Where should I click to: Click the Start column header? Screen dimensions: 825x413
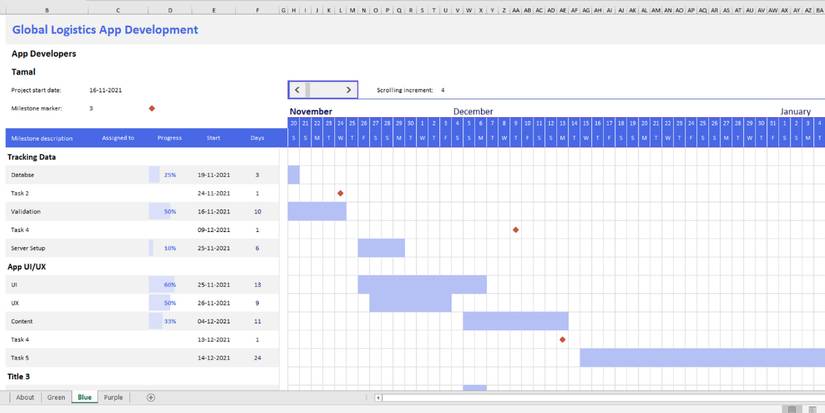pyautogui.click(x=213, y=138)
